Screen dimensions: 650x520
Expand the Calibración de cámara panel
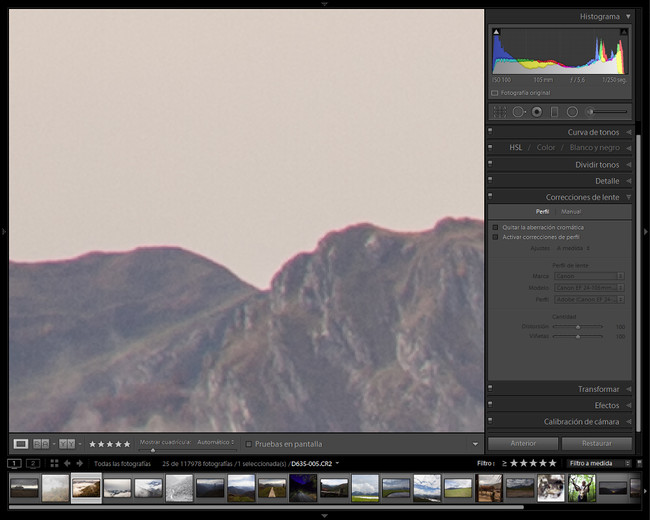629,422
